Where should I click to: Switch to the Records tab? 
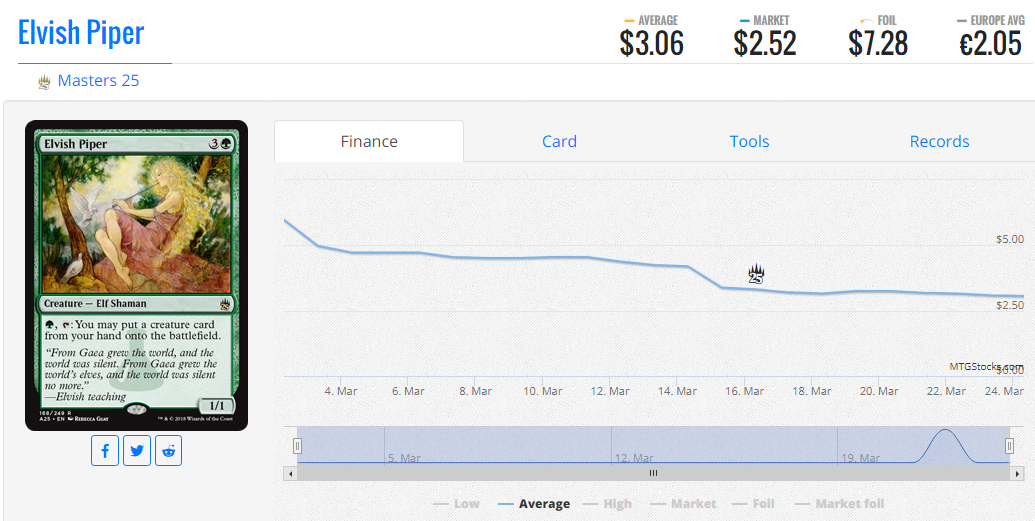click(939, 141)
